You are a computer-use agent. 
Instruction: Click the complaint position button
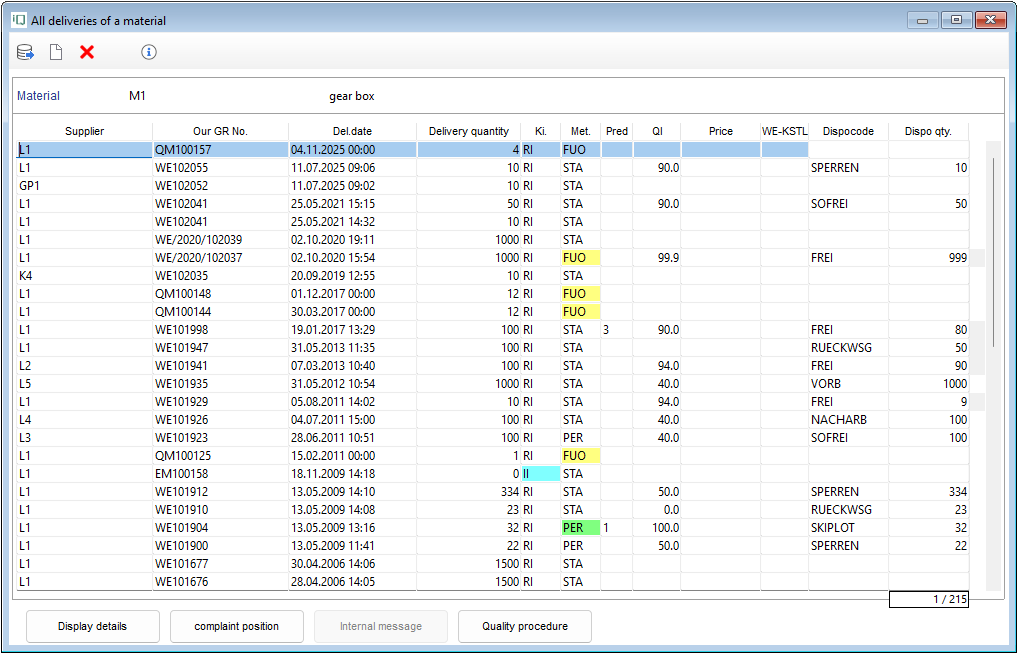(236, 626)
